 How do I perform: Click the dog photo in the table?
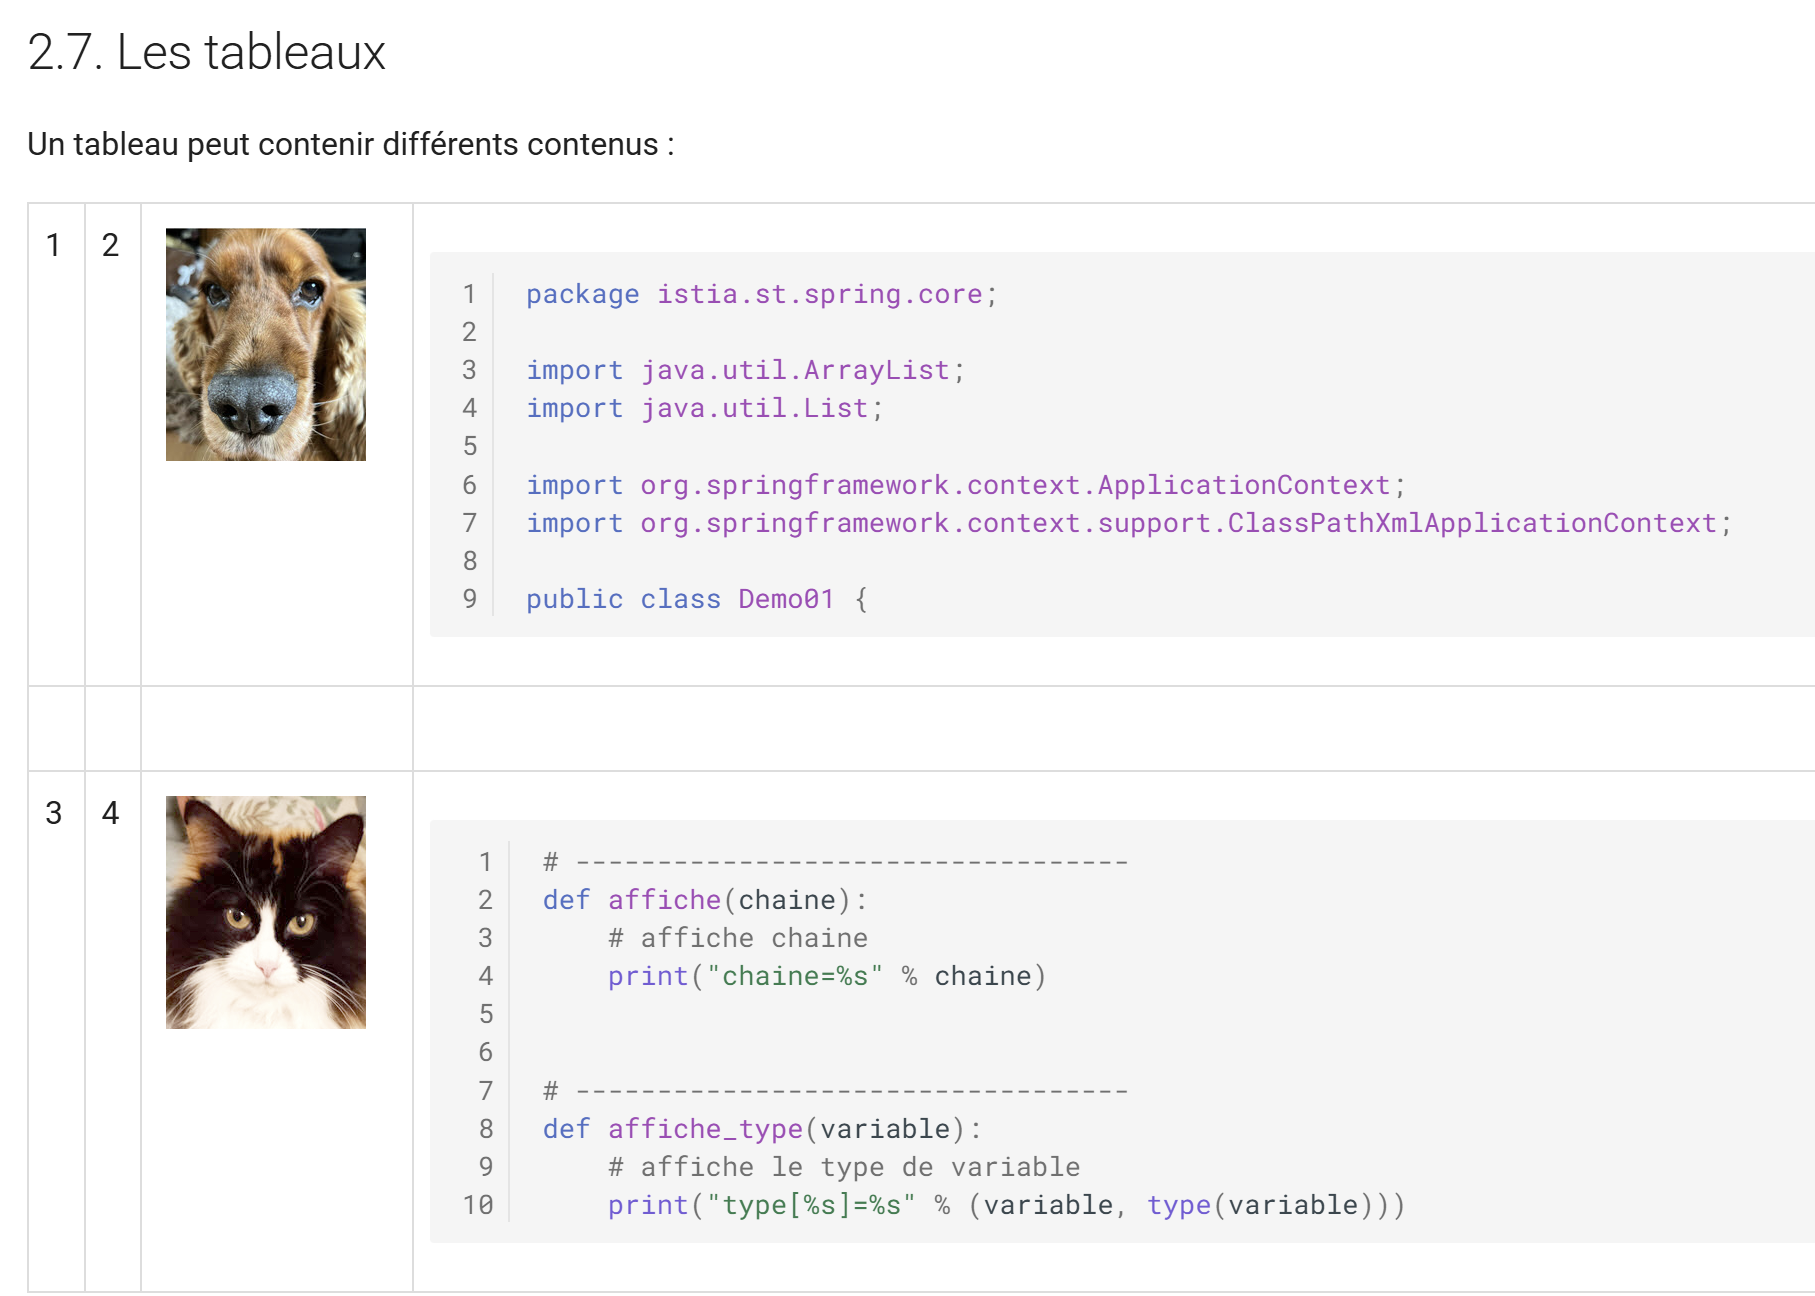click(x=265, y=344)
